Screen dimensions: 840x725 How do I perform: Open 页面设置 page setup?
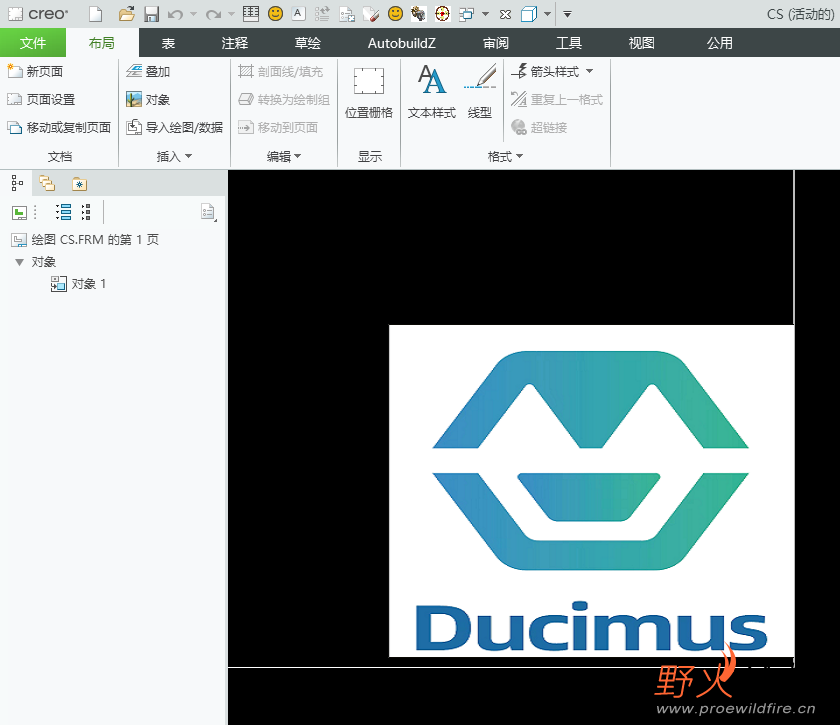pyautogui.click(x=41, y=99)
